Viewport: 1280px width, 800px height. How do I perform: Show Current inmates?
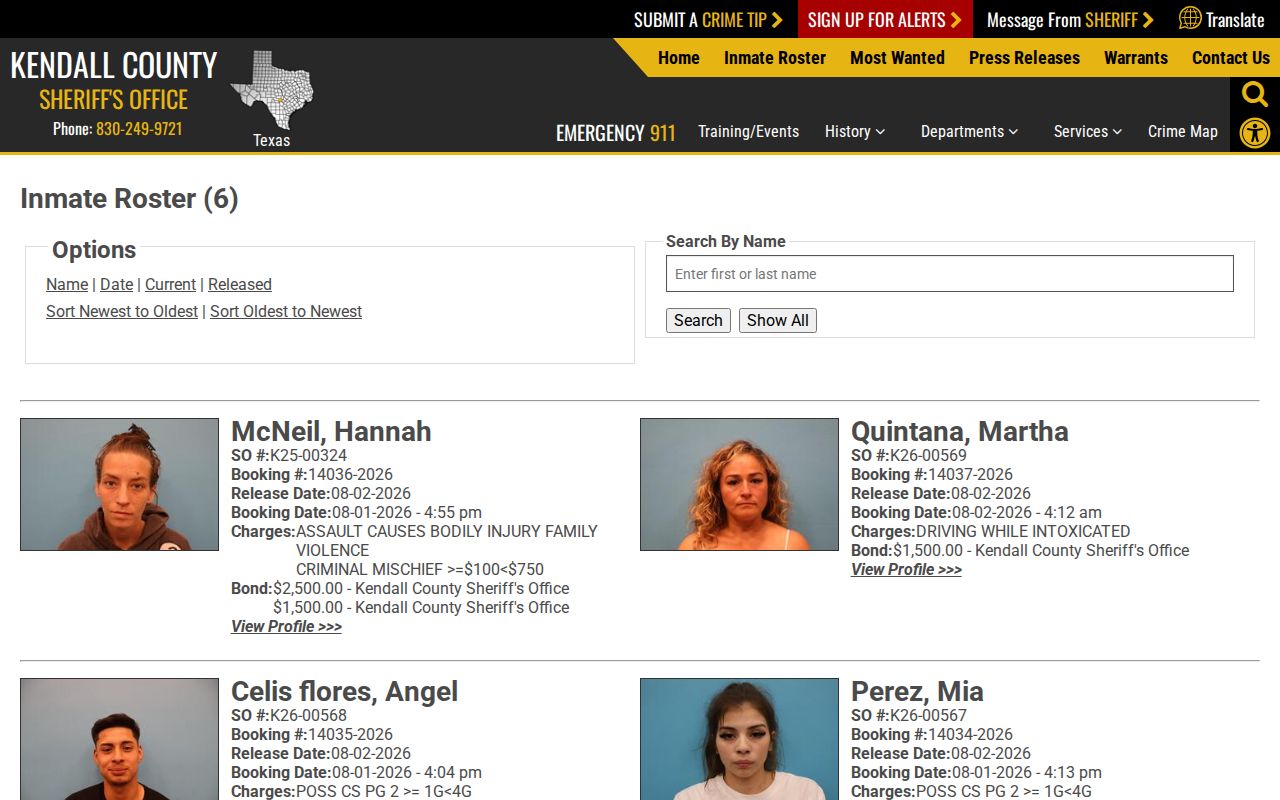click(x=170, y=285)
